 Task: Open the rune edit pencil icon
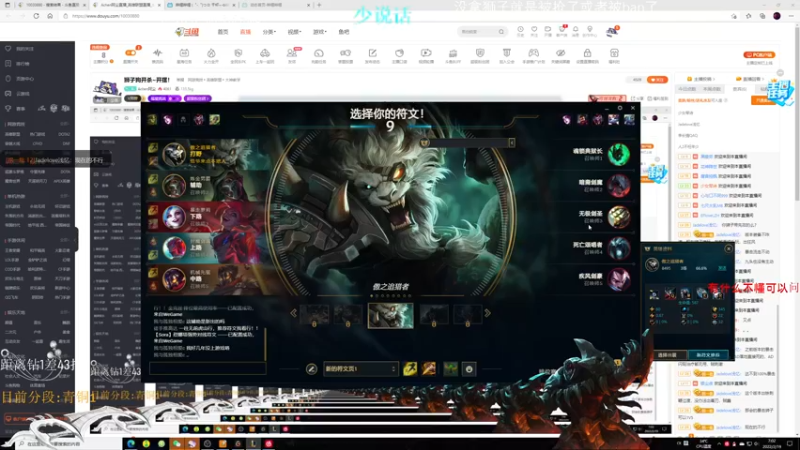311,369
